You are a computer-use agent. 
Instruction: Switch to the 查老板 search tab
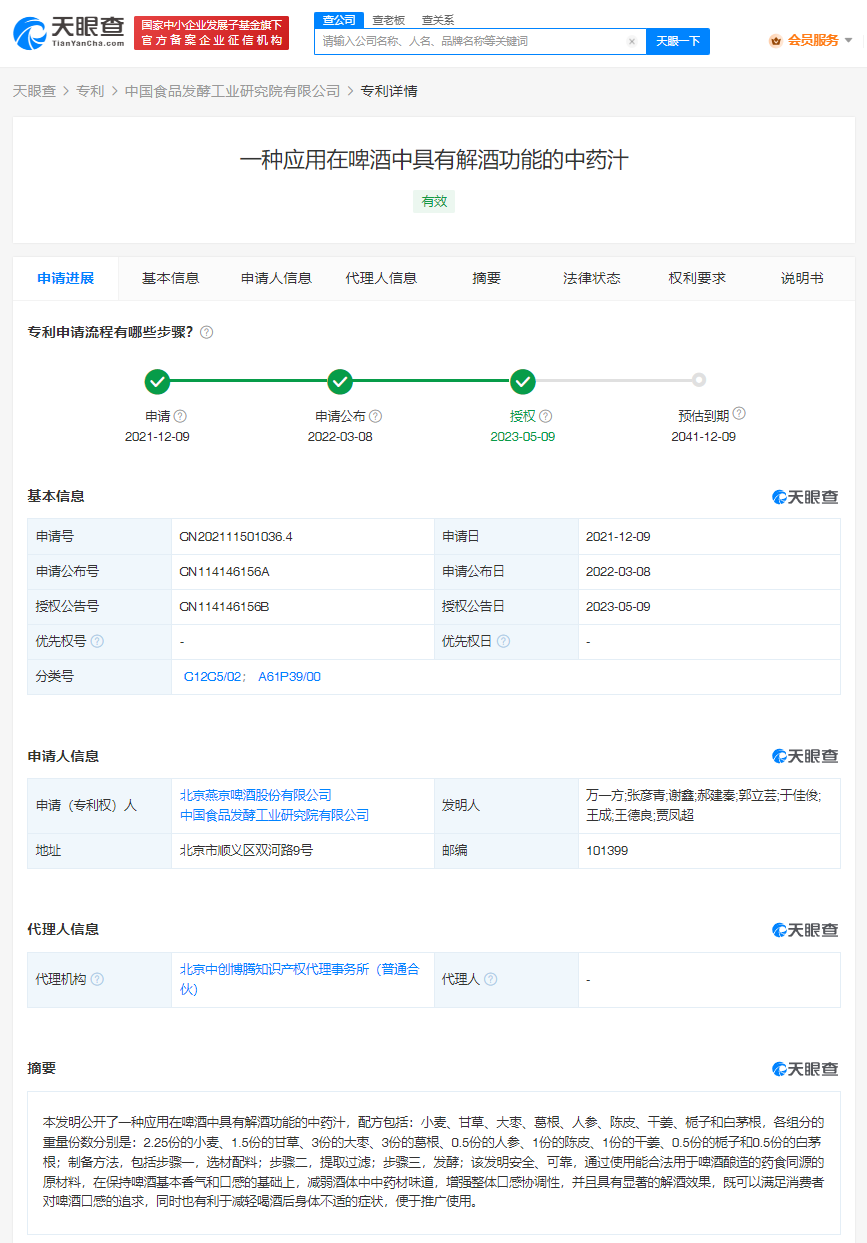click(388, 19)
